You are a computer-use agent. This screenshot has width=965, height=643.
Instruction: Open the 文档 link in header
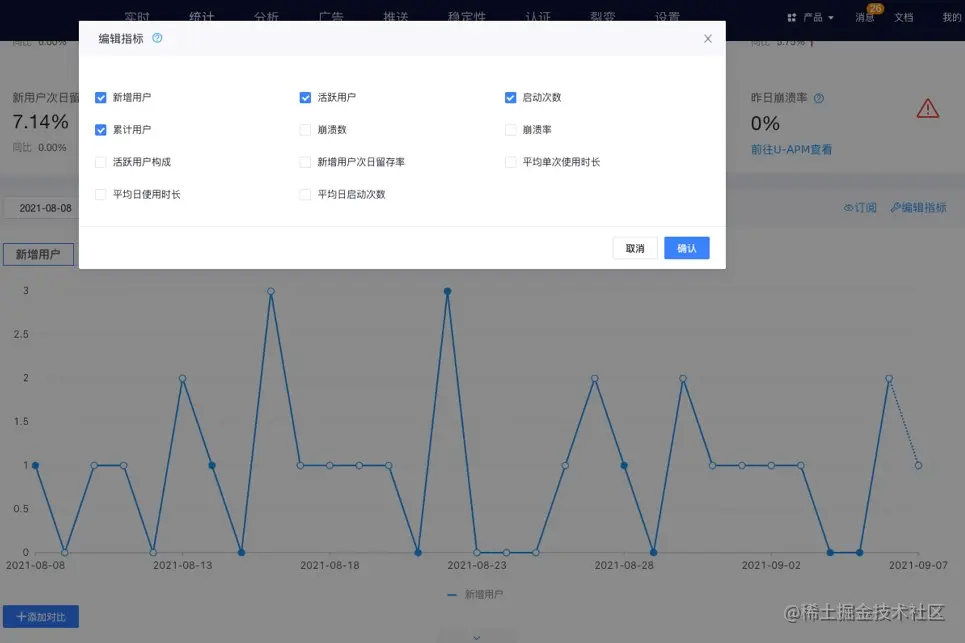(x=903, y=17)
